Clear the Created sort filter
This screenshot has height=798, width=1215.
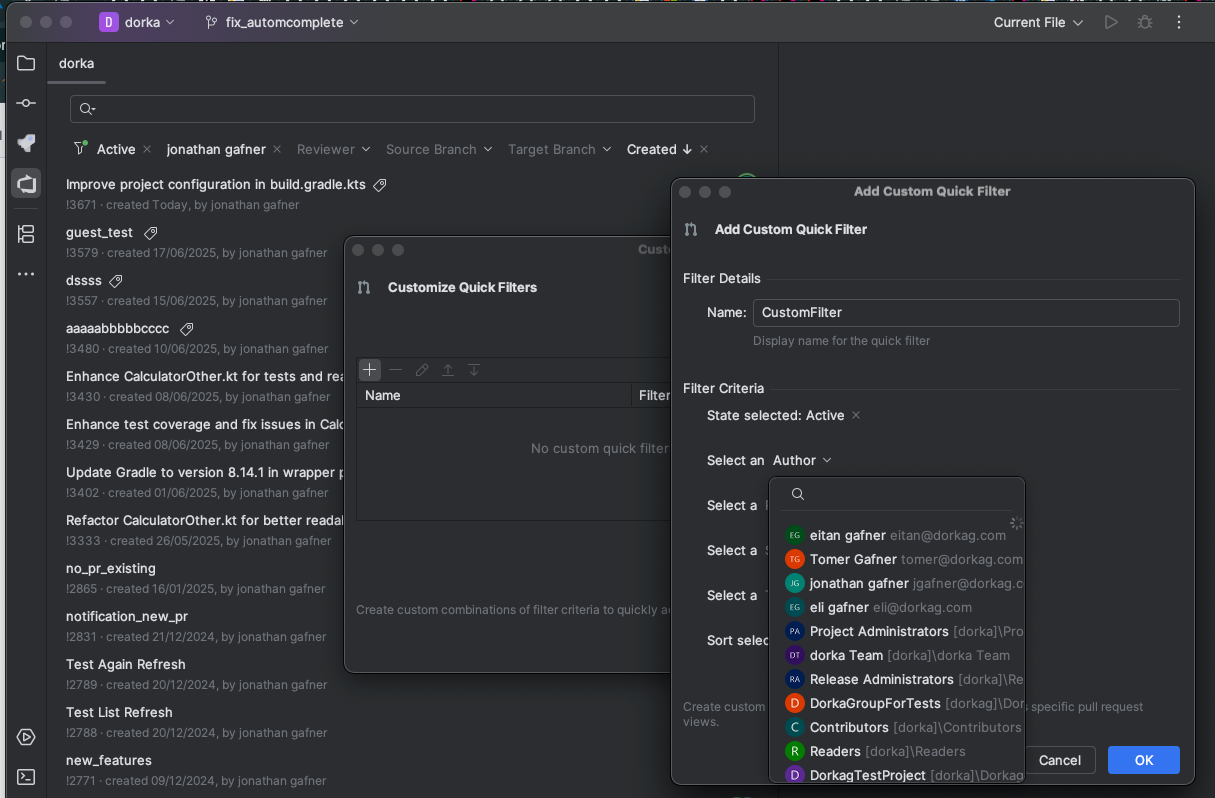[704, 149]
